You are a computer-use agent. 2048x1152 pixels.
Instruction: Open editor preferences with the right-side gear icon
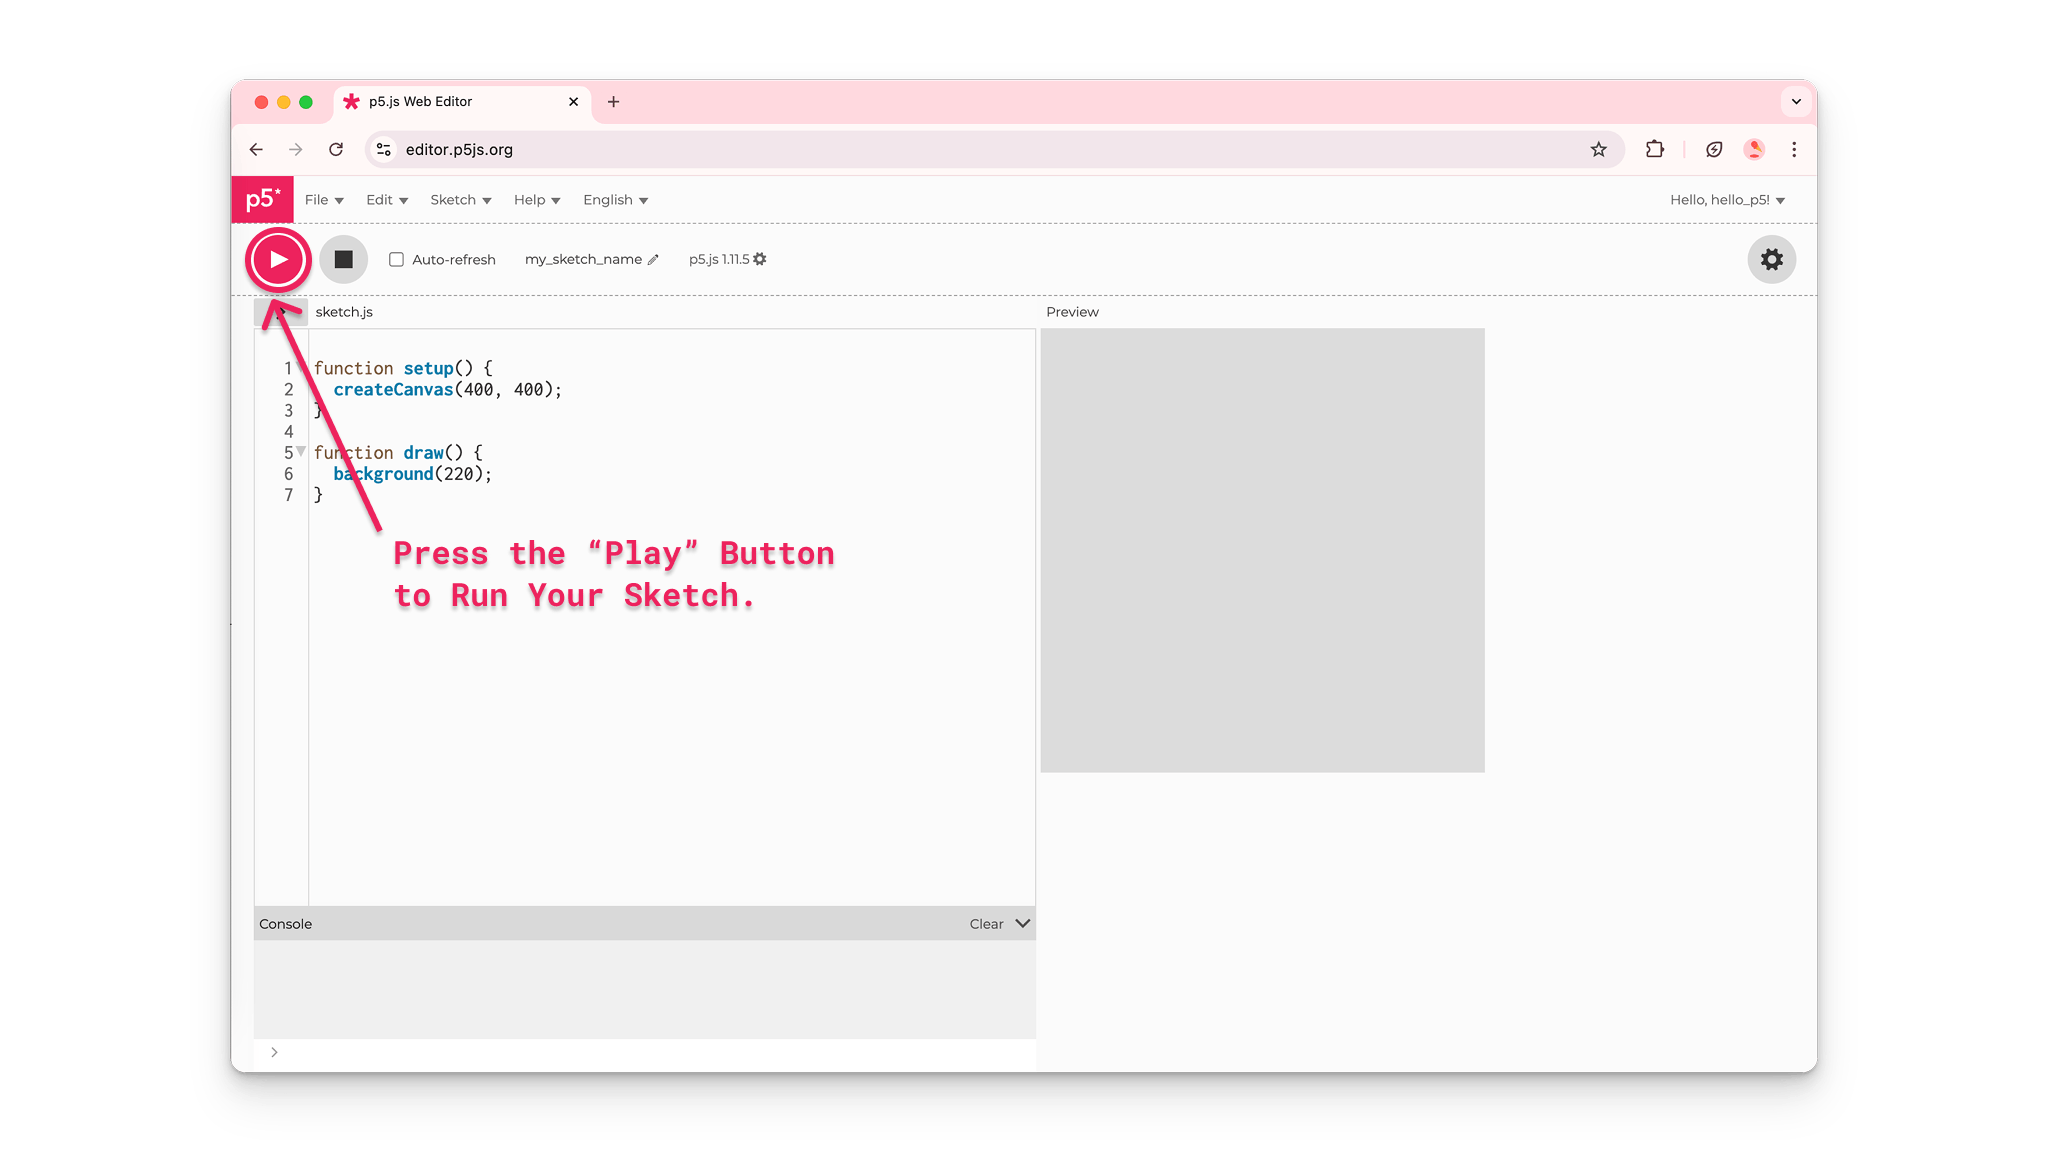point(1771,259)
